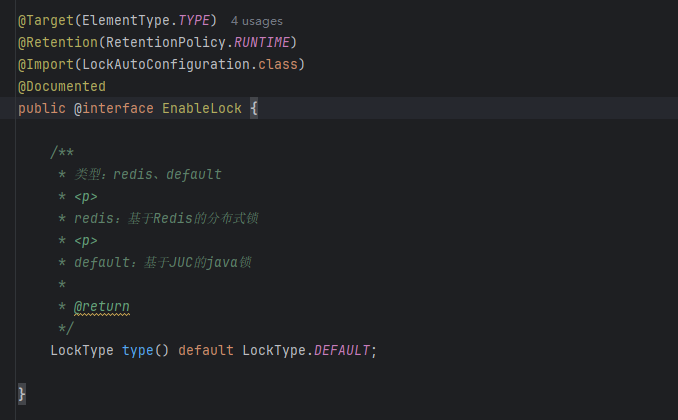678x420 pixels.
Task: Click the 'public' keyword
Action: click(x=42, y=108)
